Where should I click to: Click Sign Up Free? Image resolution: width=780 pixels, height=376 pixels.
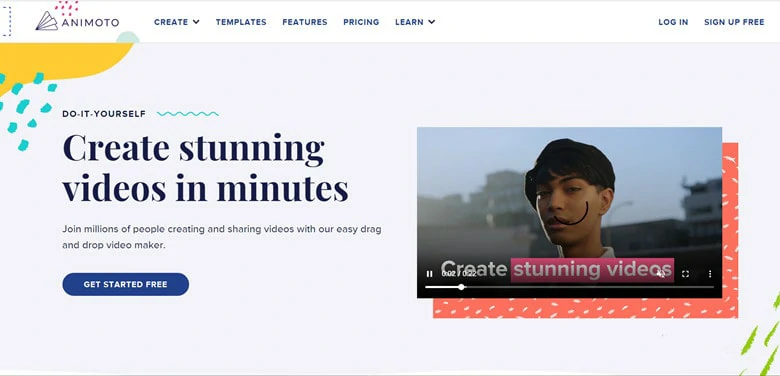(734, 22)
